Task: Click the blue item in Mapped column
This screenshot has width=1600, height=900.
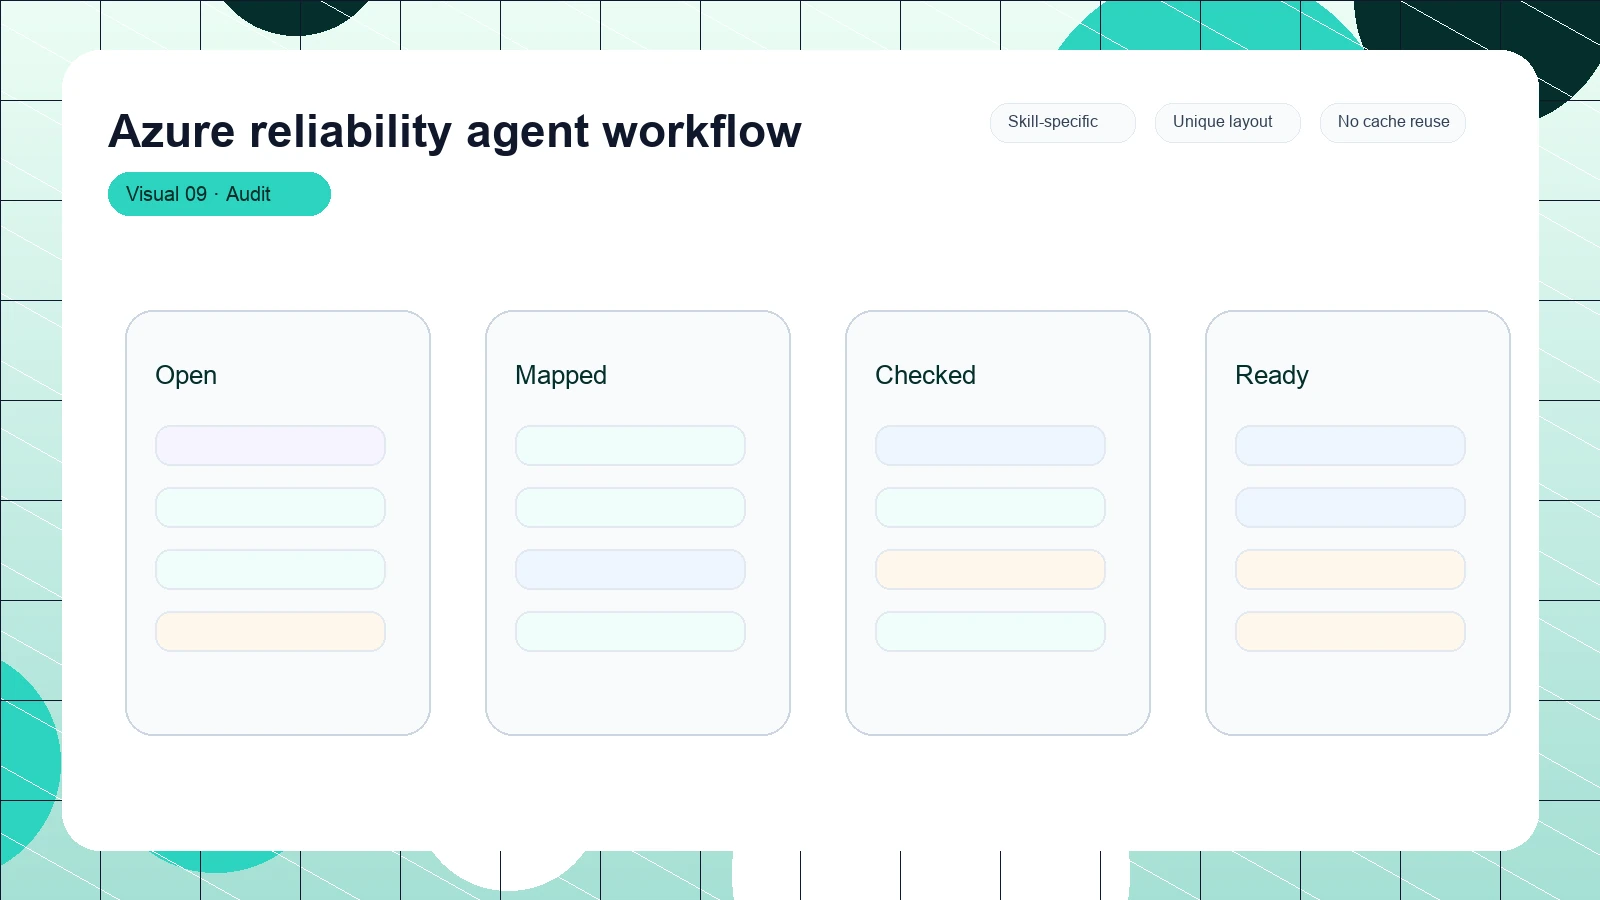Action: pos(630,570)
